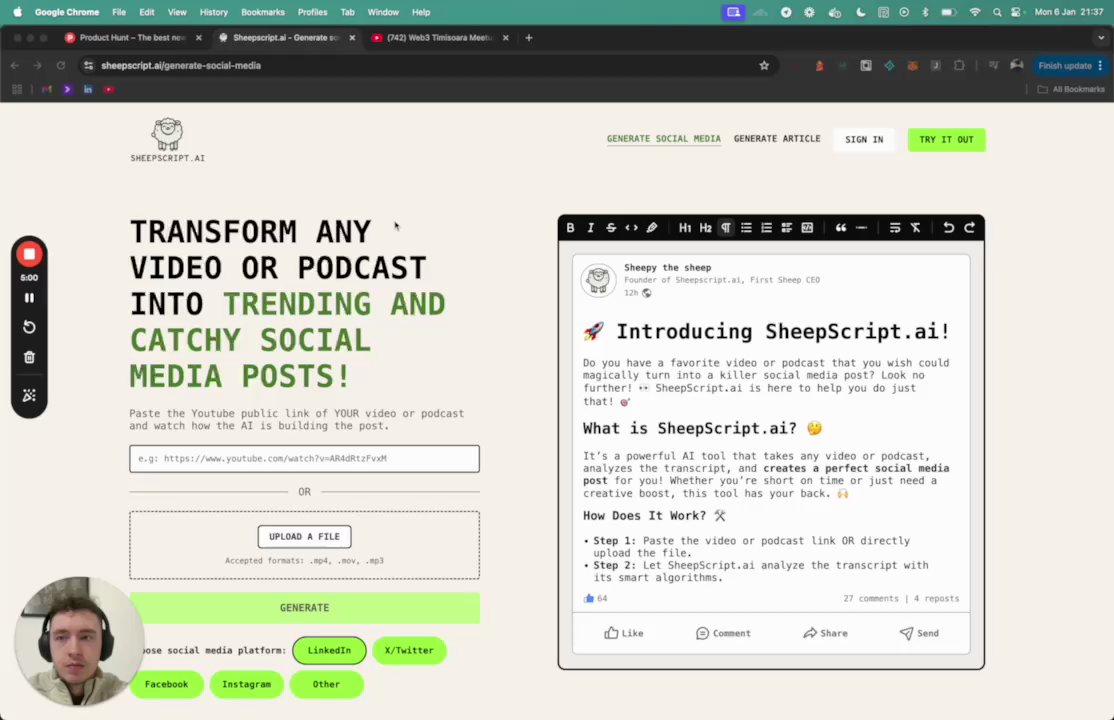Like the Sheepy post preview
Viewport: 1114px width, 720px height.
pos(624,633)
